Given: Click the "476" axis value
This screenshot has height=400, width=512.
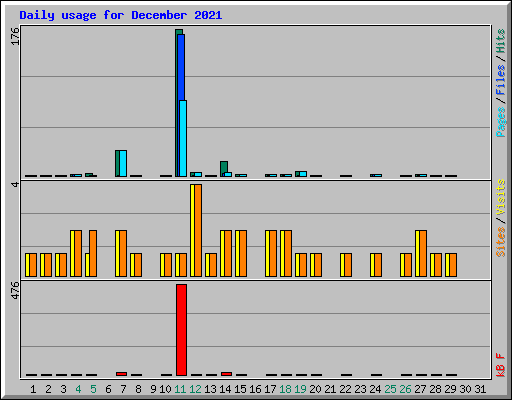Looking at the screenshot, I should point(15,290).
